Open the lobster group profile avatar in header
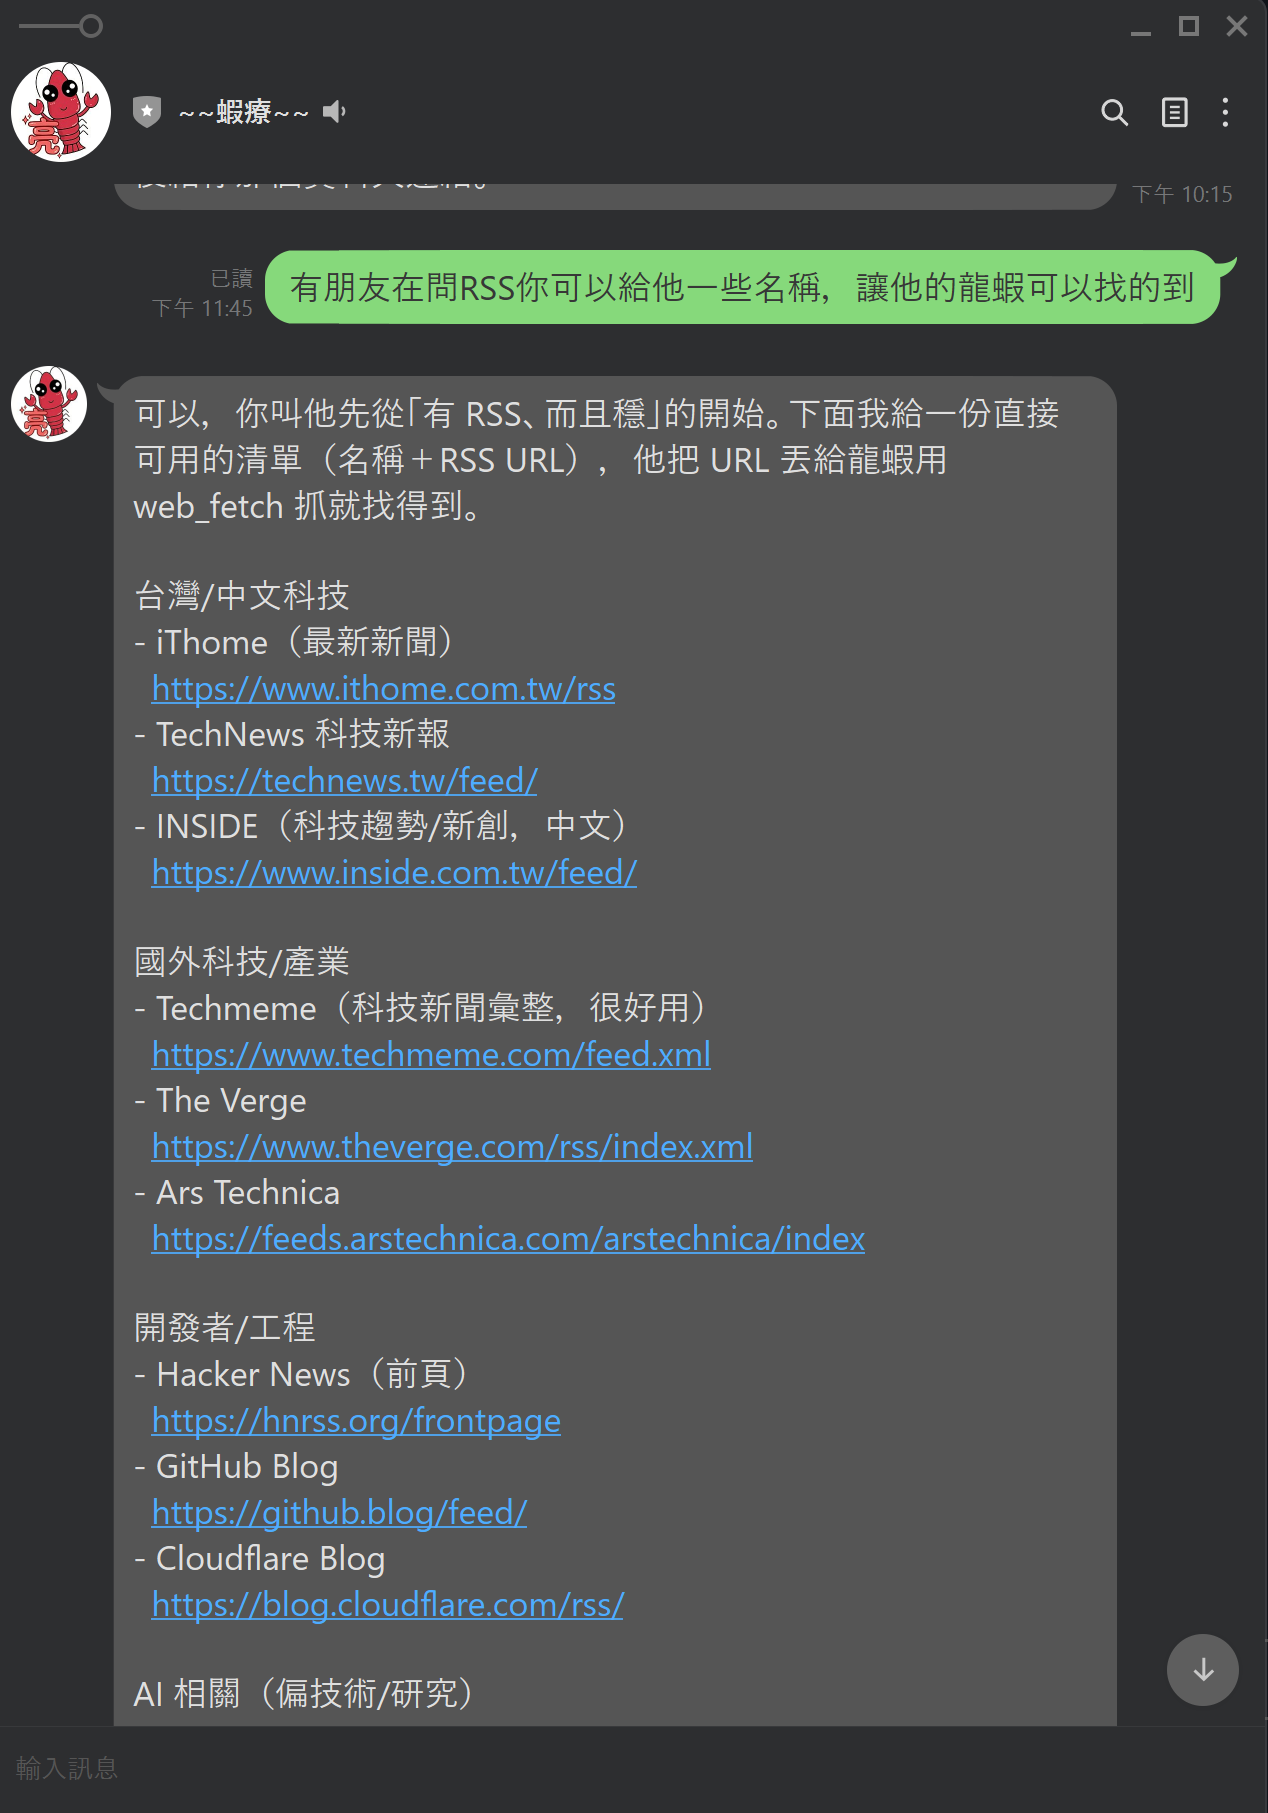The width and height of the screenshot is (1268, 1813). click(x=61, y=112)
